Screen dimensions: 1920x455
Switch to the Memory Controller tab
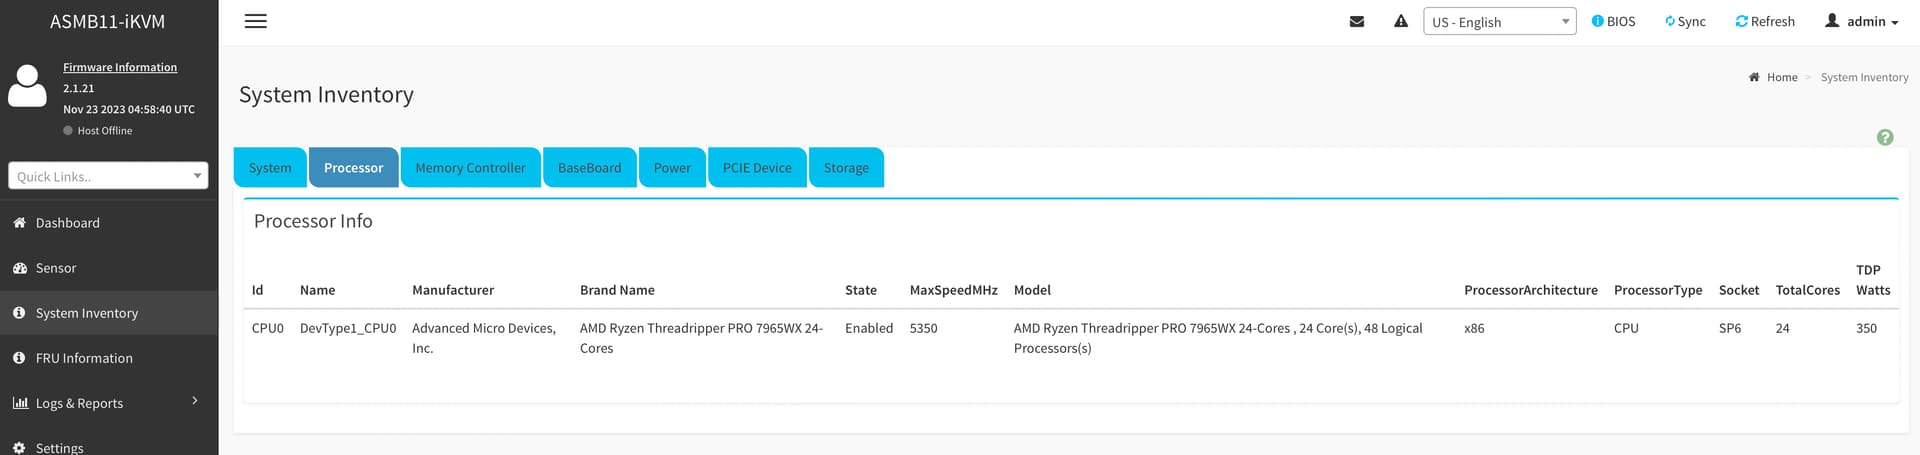pyautogui.click(x=470, y=168)
